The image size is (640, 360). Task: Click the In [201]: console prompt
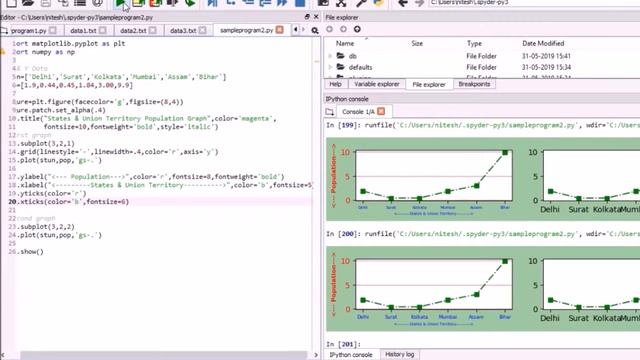[x=343, y=344]
